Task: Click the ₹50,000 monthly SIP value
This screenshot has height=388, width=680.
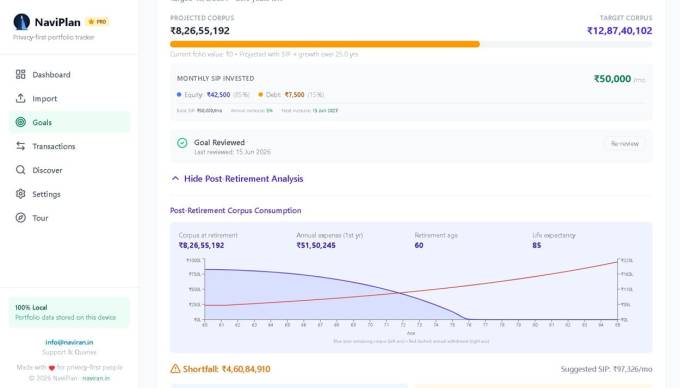Action: 612,79
